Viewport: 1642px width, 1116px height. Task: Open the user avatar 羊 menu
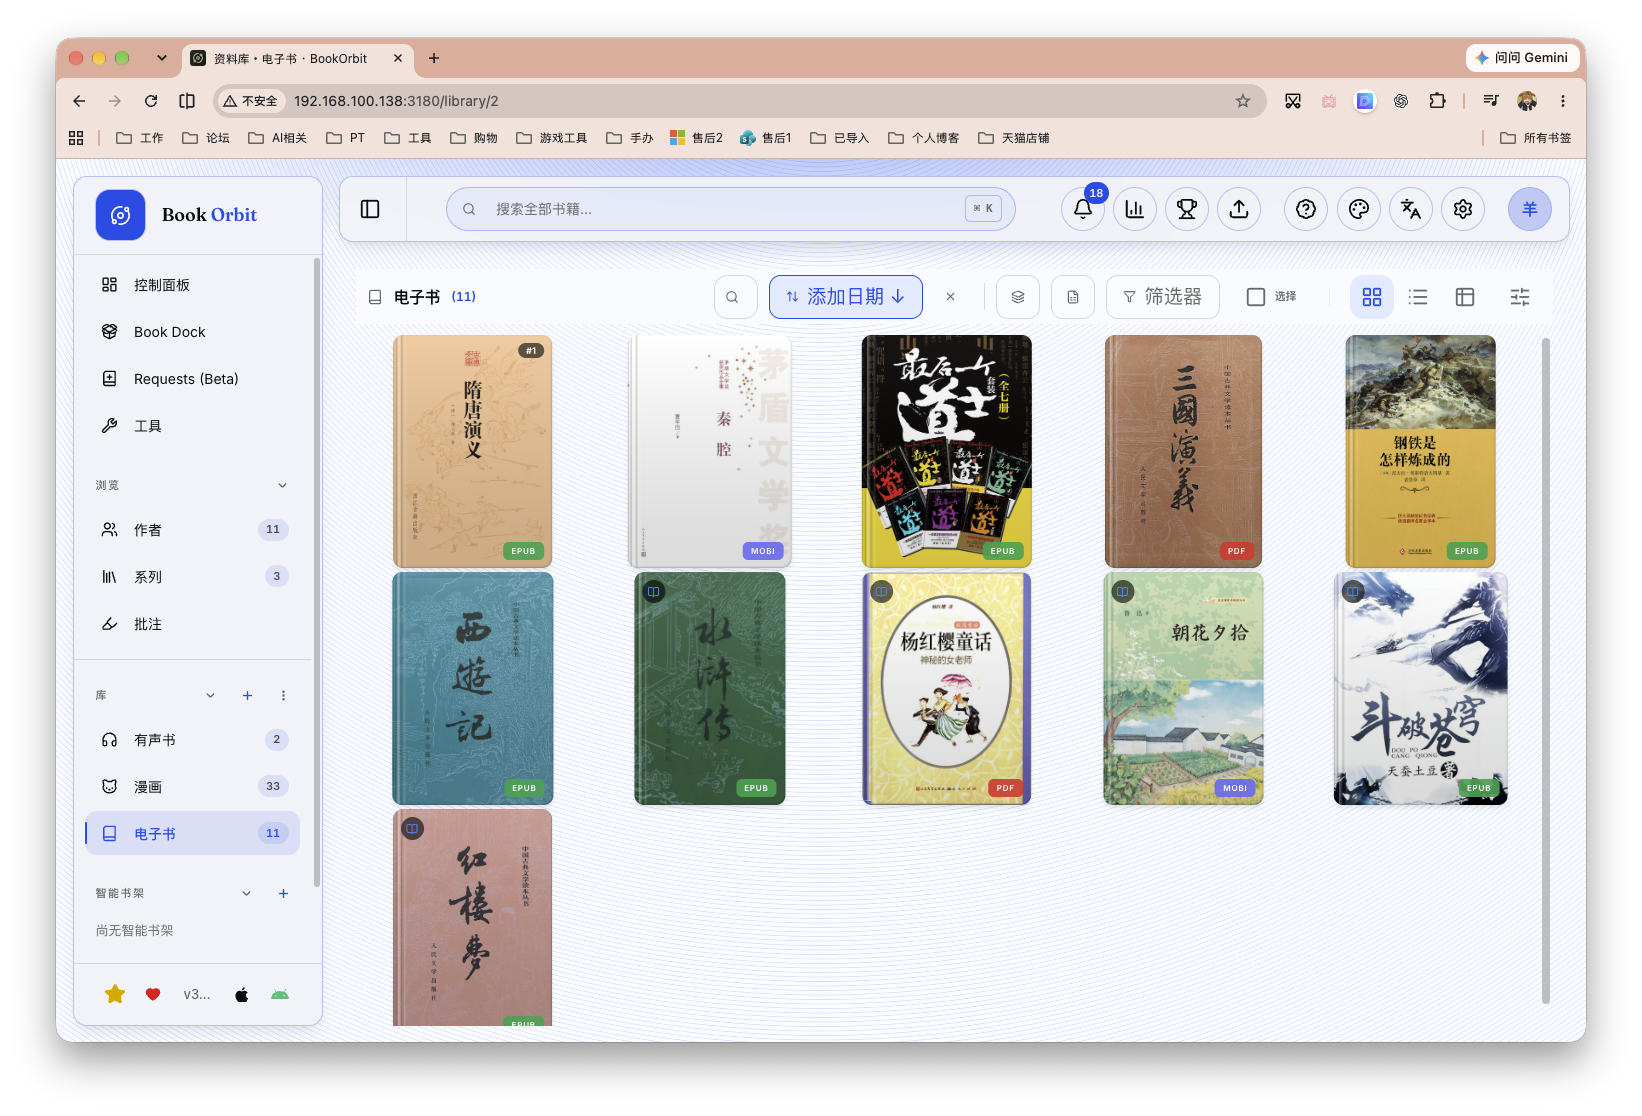(x=1530, y=209)
